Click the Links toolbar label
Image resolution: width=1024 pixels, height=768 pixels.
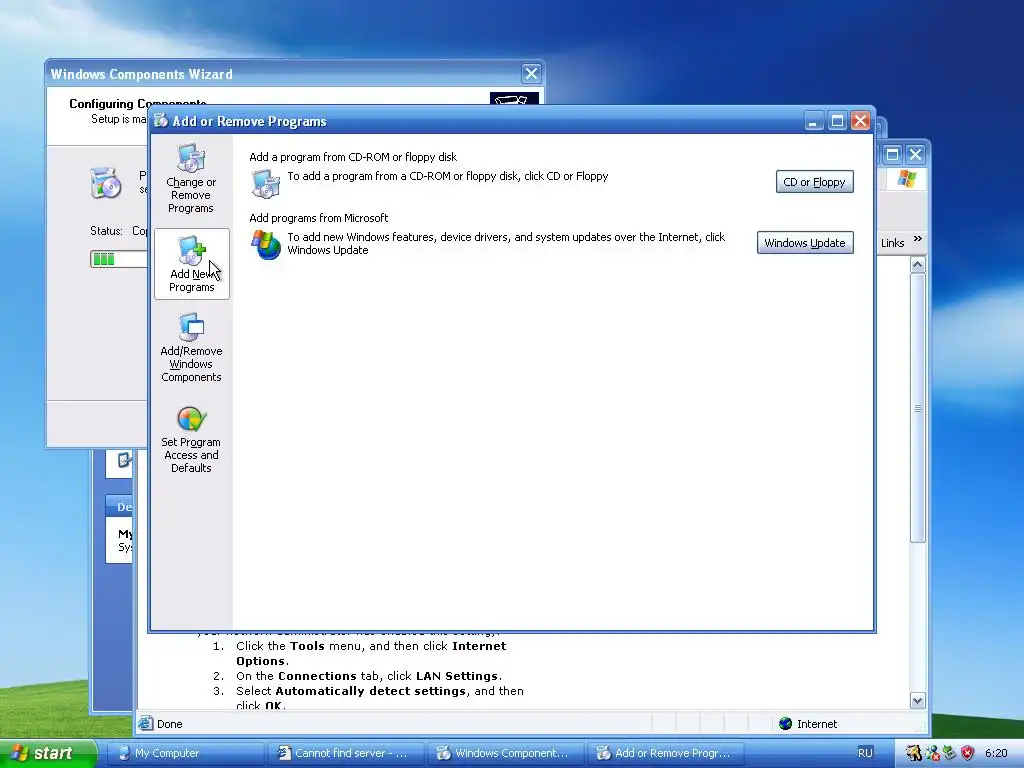[x=892, y=243]
